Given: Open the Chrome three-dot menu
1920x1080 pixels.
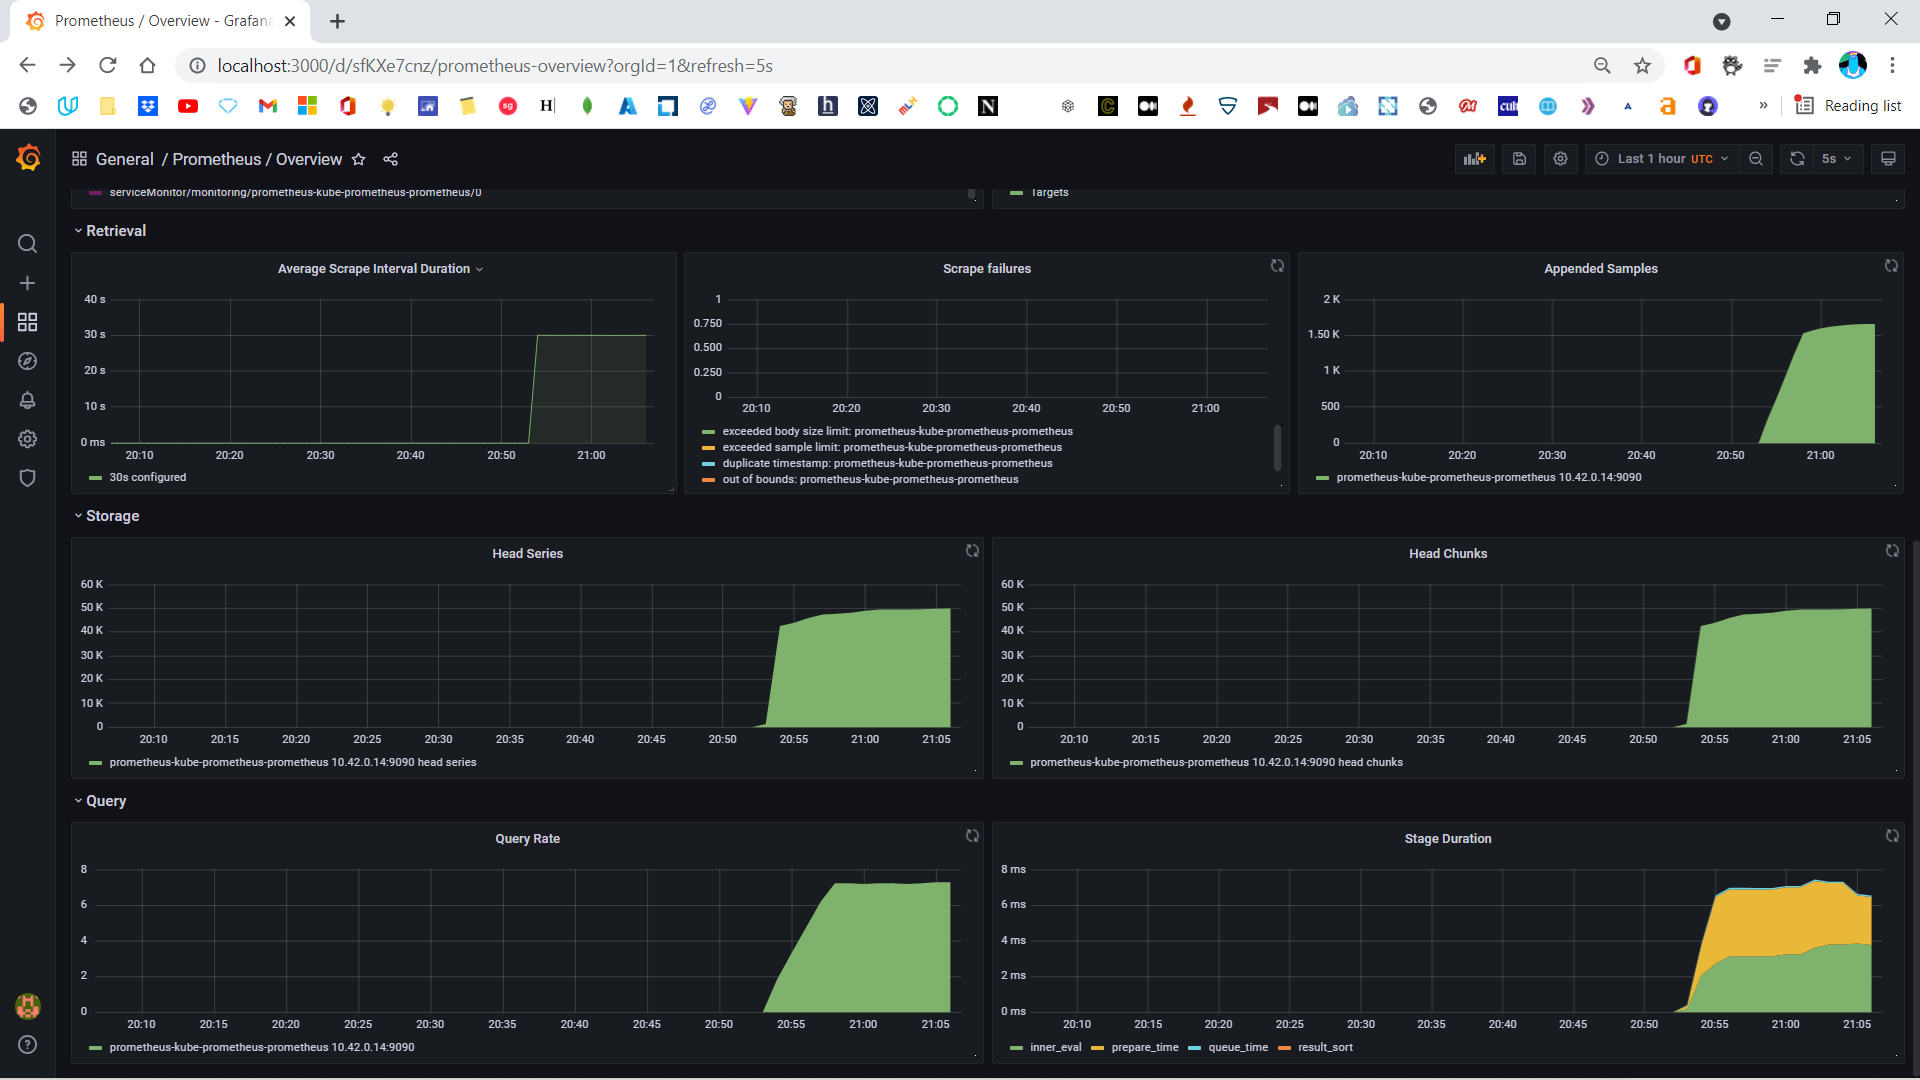Looking at the screenshot, I should pyautogui.click(x=1892, y=66).
